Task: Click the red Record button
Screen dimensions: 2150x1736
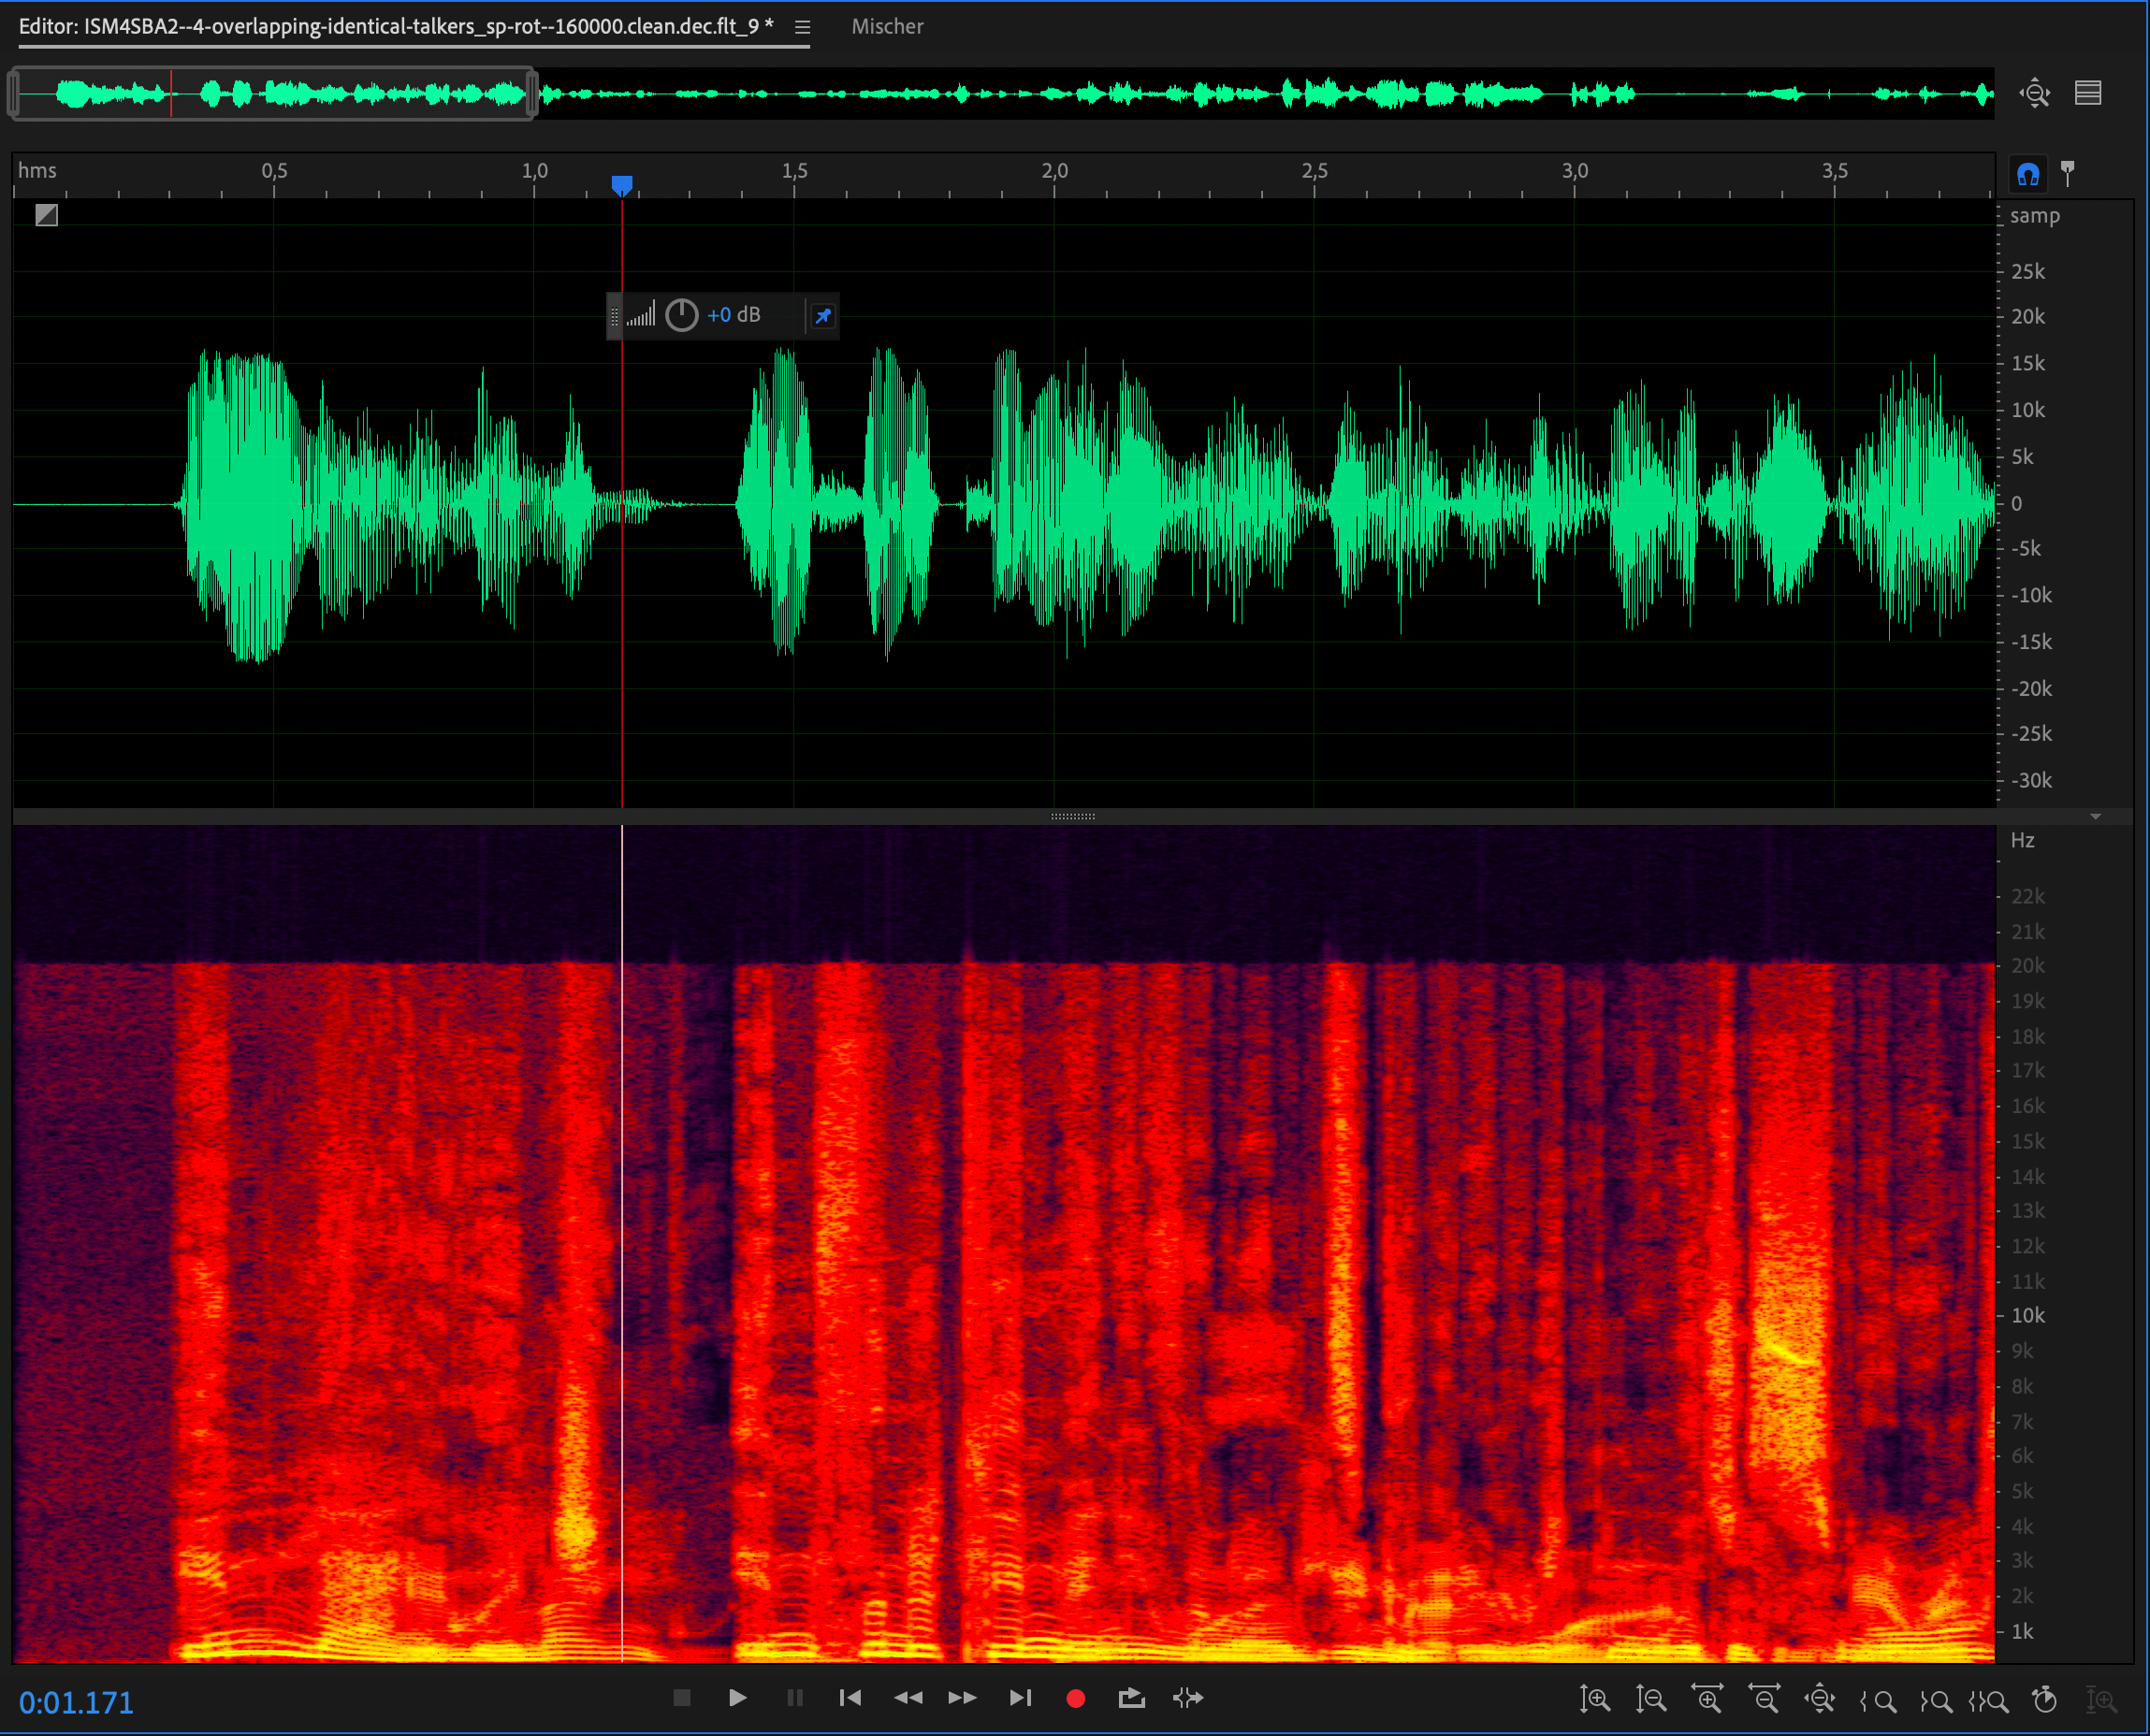Action: [x=1076, y=1698]
